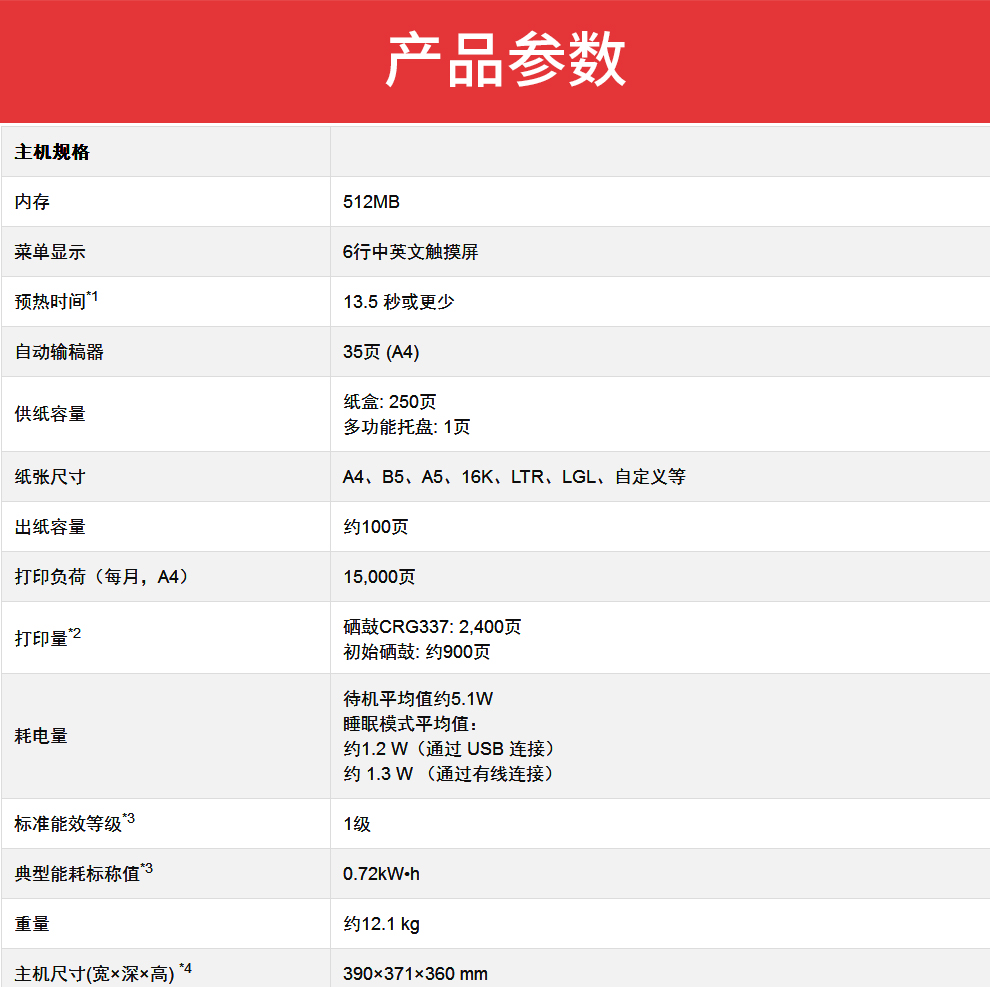Viewport: 990px width, 987px height.
Task: Click the 纸盒: 250页 text
Action: click(389, 401)
